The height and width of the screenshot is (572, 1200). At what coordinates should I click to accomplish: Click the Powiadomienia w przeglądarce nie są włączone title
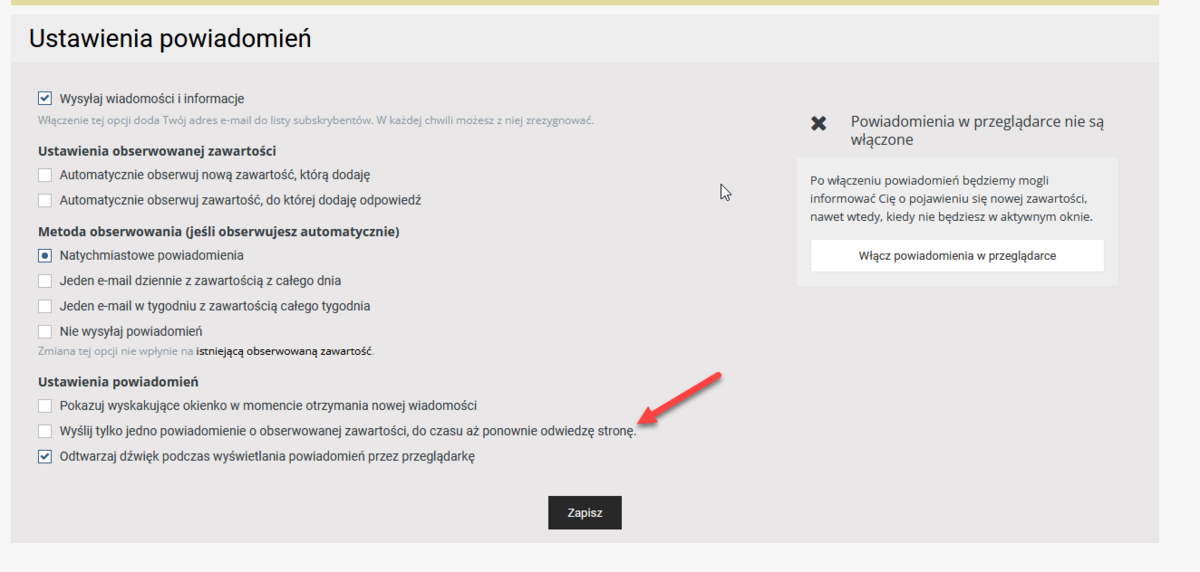pyautogui.click(x=977, y=131)
